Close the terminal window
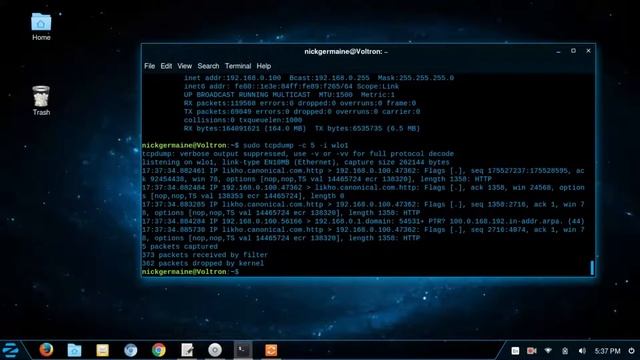Viewport: 640px width, 360px height. tap(588, 51)
